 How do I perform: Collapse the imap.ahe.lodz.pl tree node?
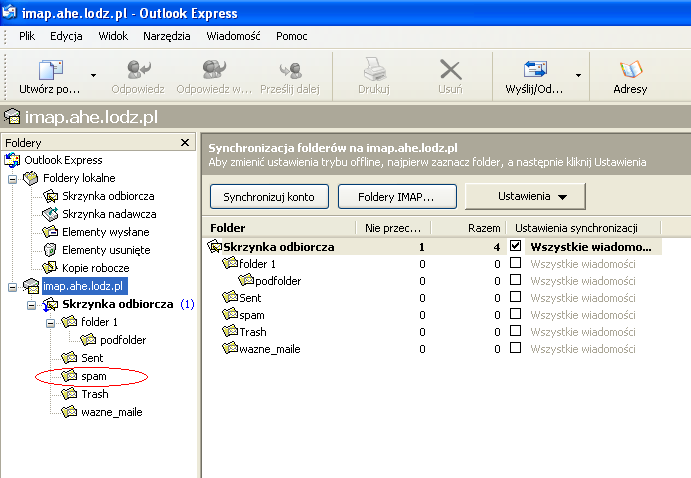(x=12, y=287)
